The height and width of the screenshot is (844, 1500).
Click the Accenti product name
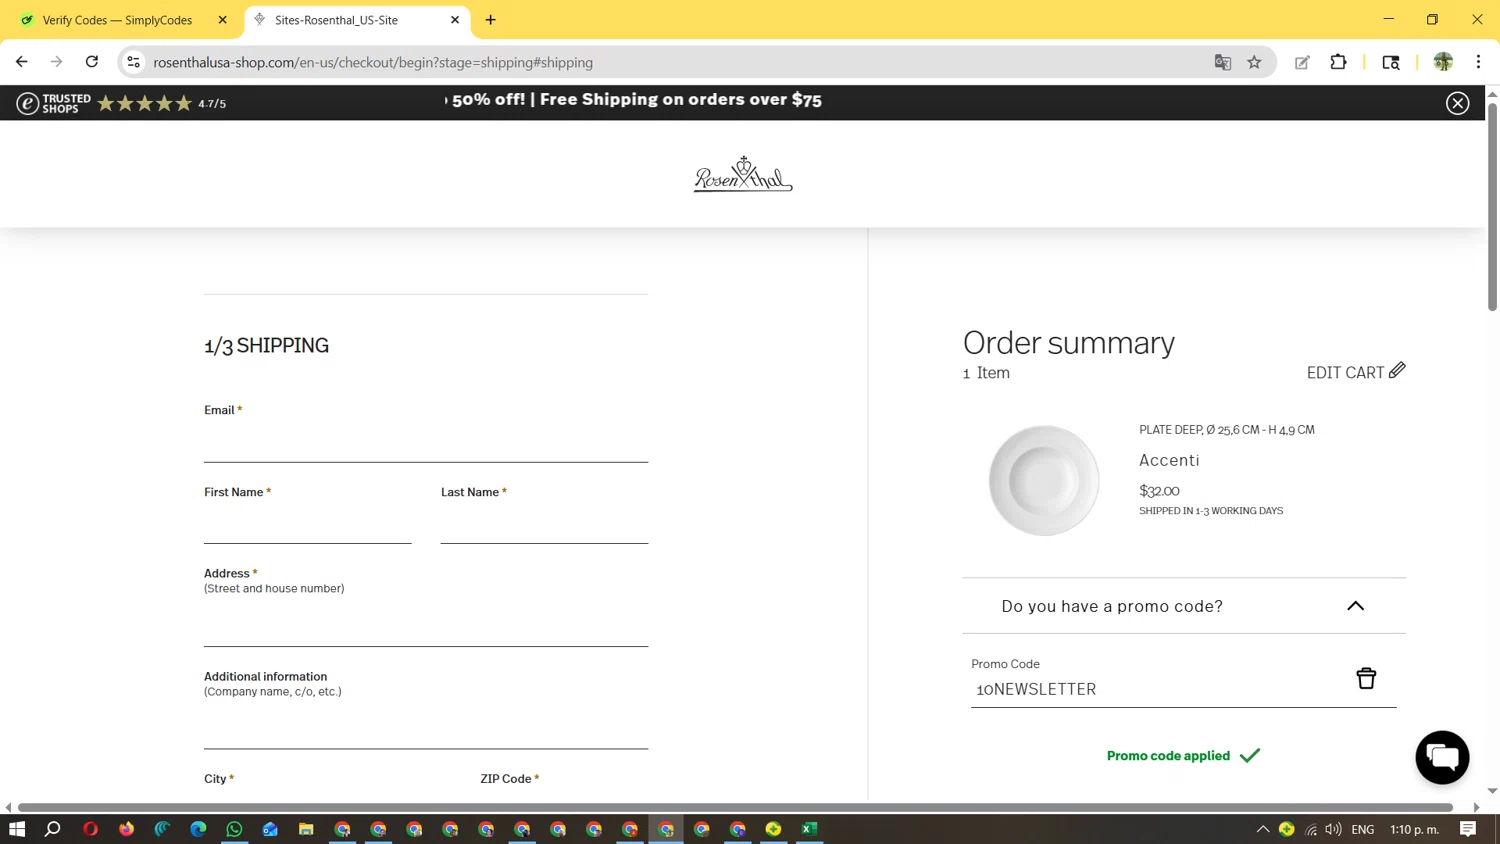tap(1169, 460)
